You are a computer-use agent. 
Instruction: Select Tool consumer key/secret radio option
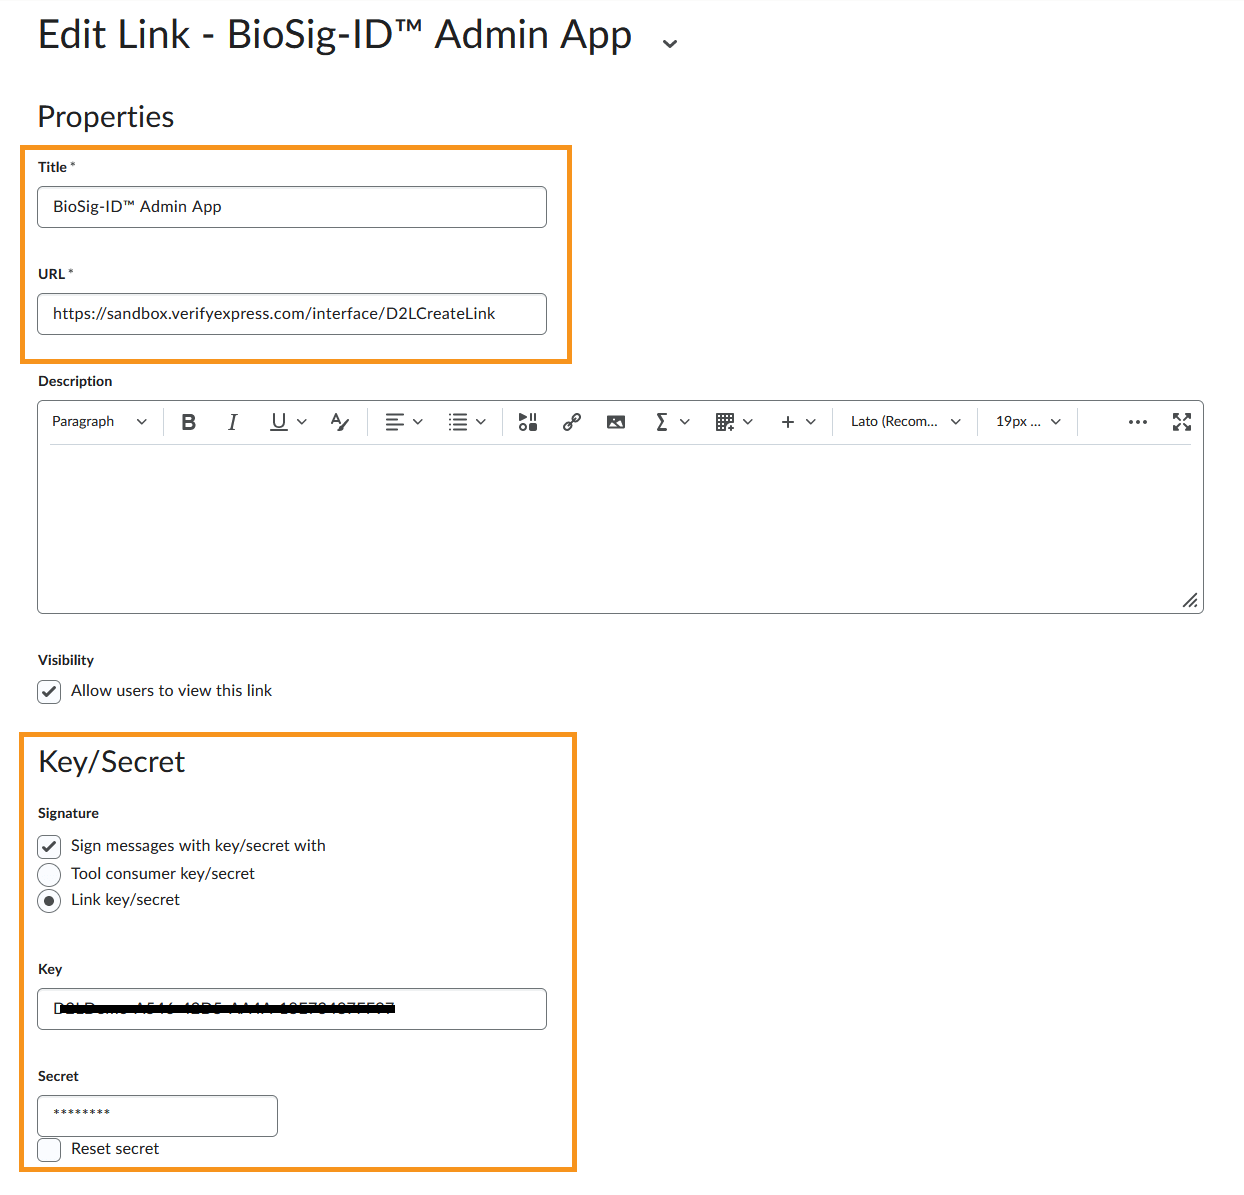pos(49,874)
